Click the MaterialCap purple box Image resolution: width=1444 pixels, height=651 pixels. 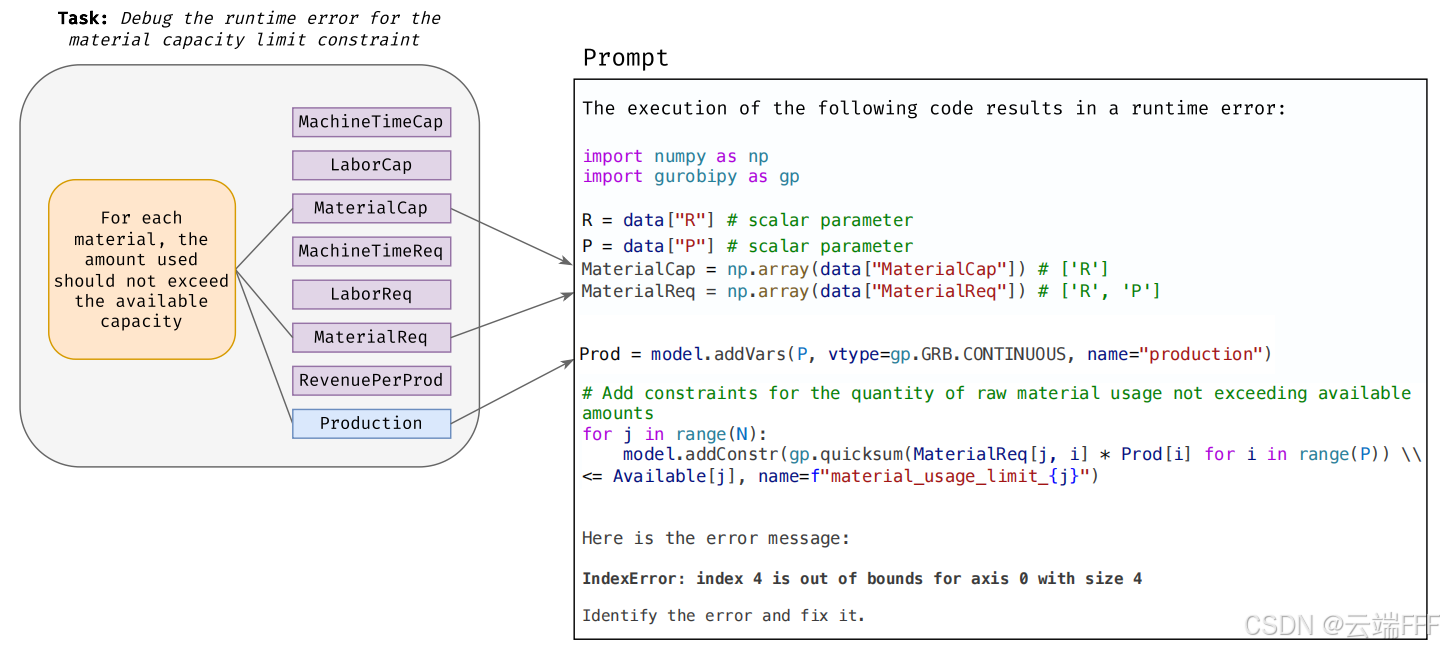(x=371, y=208)
